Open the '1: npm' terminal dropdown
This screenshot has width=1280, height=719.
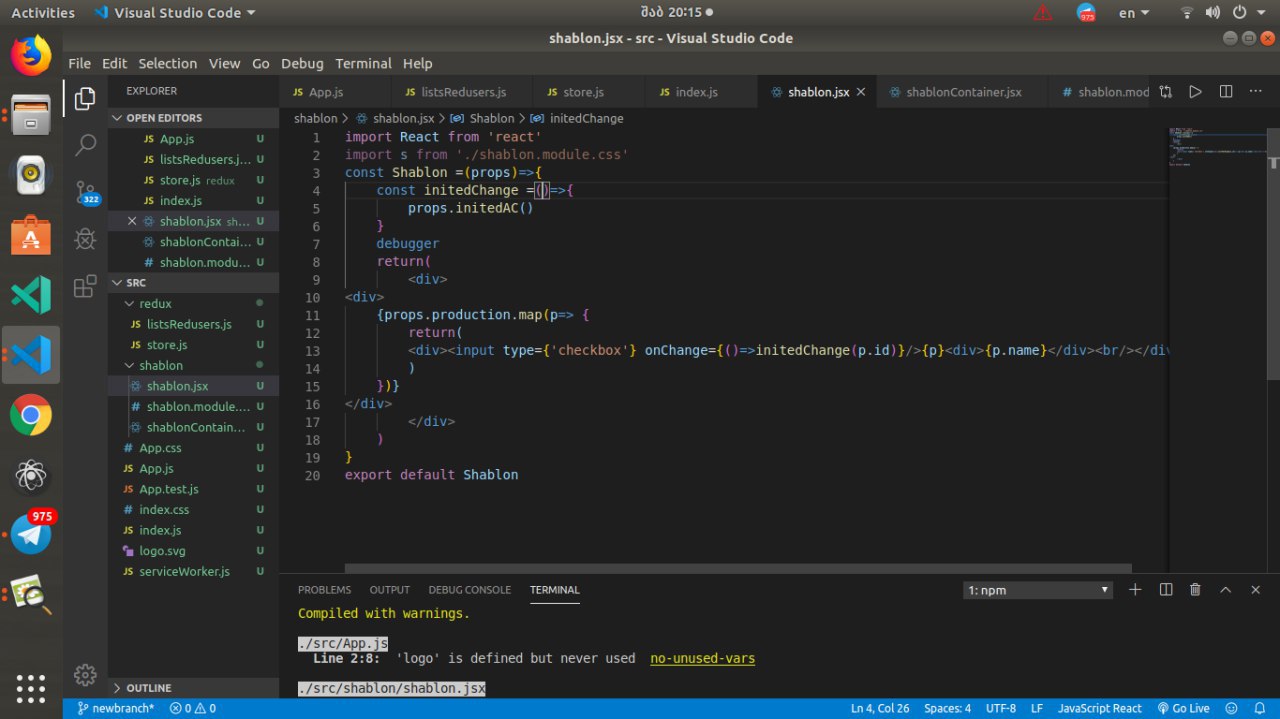click(x=1038, y=590)
